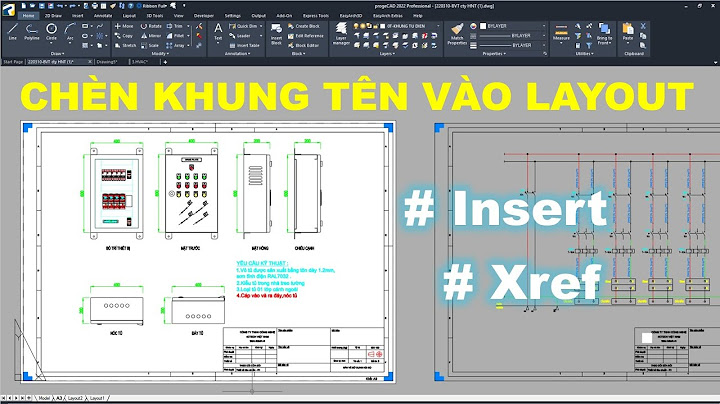Image resolution: width=720 pixels, height=404 pixels.
Task: Expand the Annotation panel
Action: coord(237,54)
